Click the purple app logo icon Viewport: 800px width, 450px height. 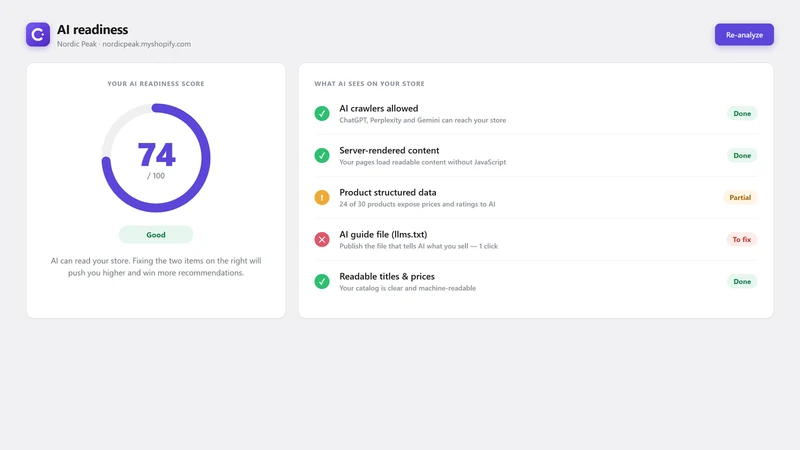click(38, 35)
